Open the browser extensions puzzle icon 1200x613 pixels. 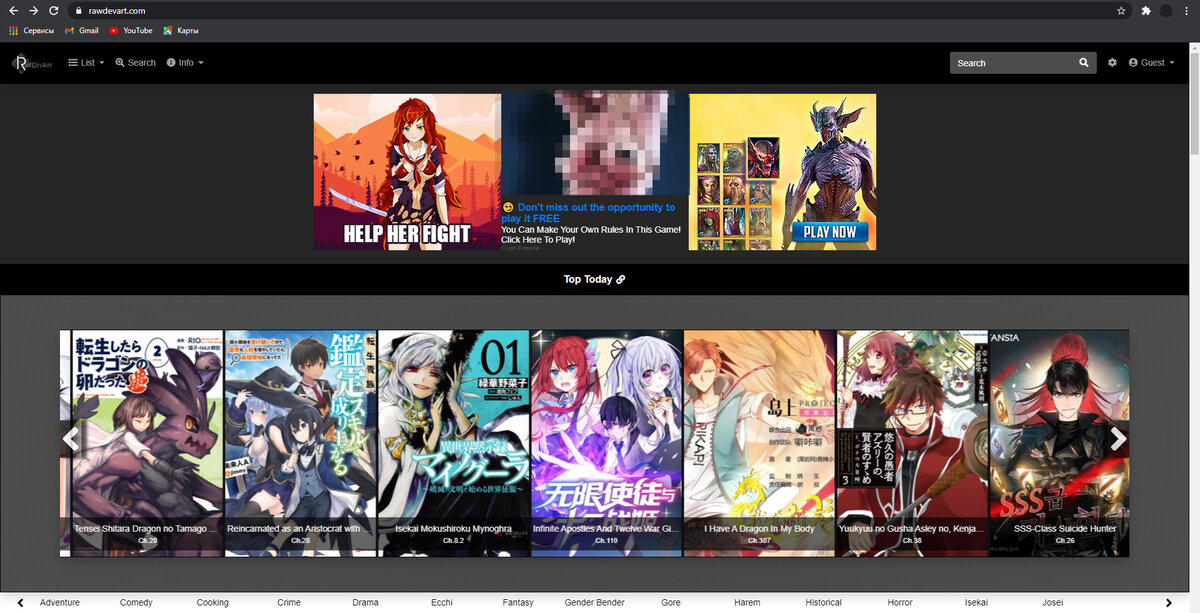pyautogui.click(x=1146, y=10)
